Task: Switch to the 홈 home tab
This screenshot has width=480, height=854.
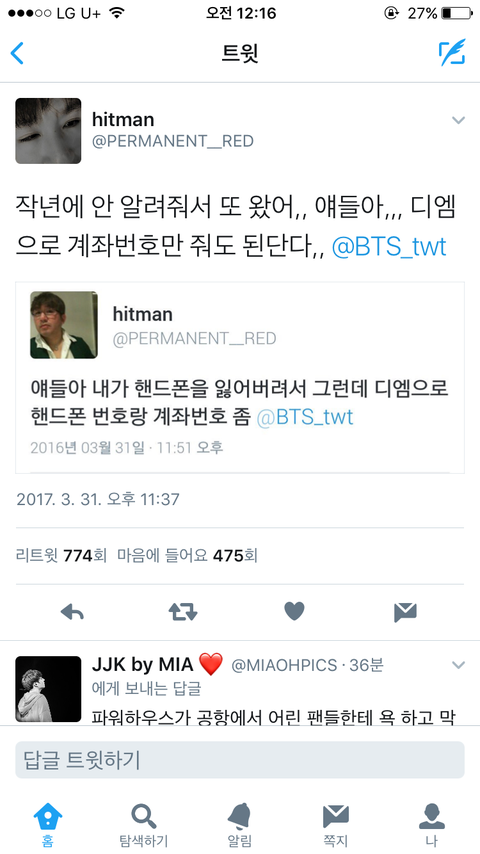Action: click(x=48, y=825)
